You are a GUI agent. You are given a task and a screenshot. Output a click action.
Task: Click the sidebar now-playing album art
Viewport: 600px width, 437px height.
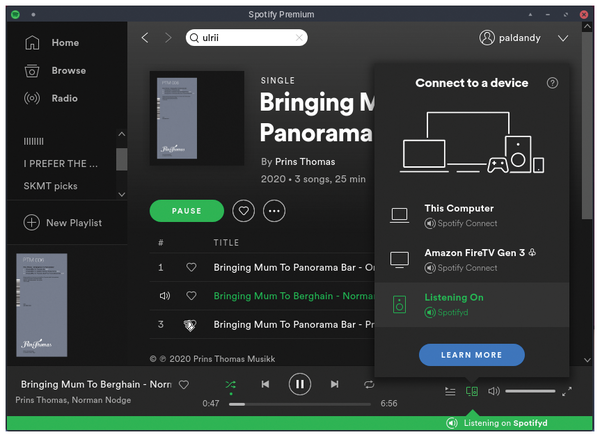(42, 305)
